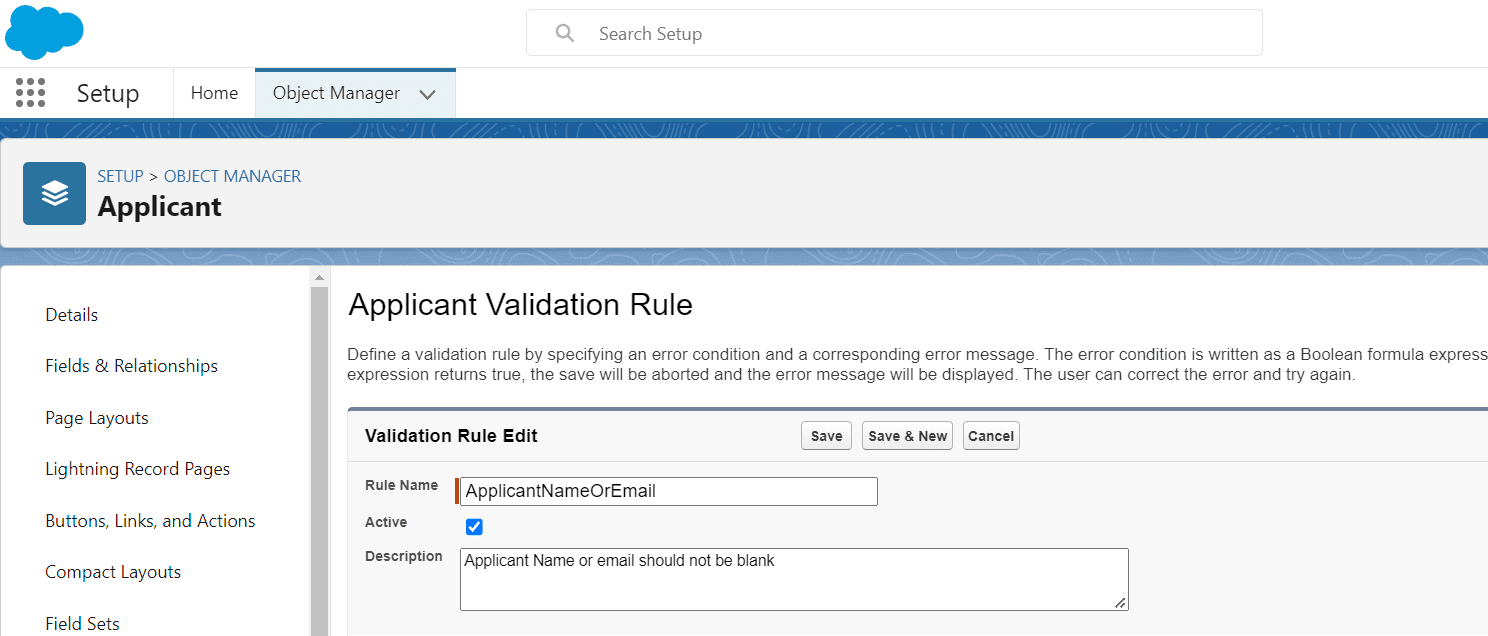The width and height of the screenshot is (1488, 636).
Task: Click inside the Rule Name field
Action: coord(667,491)
